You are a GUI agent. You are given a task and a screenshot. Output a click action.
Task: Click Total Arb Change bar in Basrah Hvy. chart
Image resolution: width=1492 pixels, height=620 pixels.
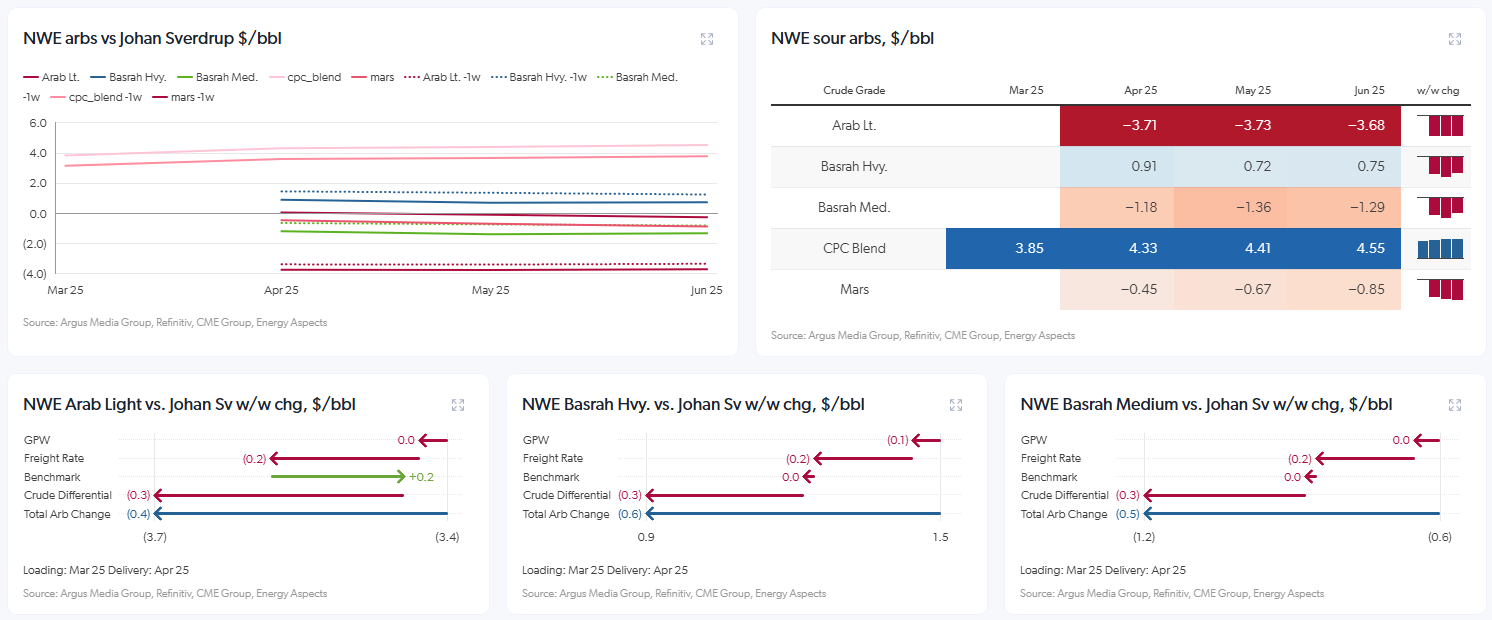pos(793,514)
